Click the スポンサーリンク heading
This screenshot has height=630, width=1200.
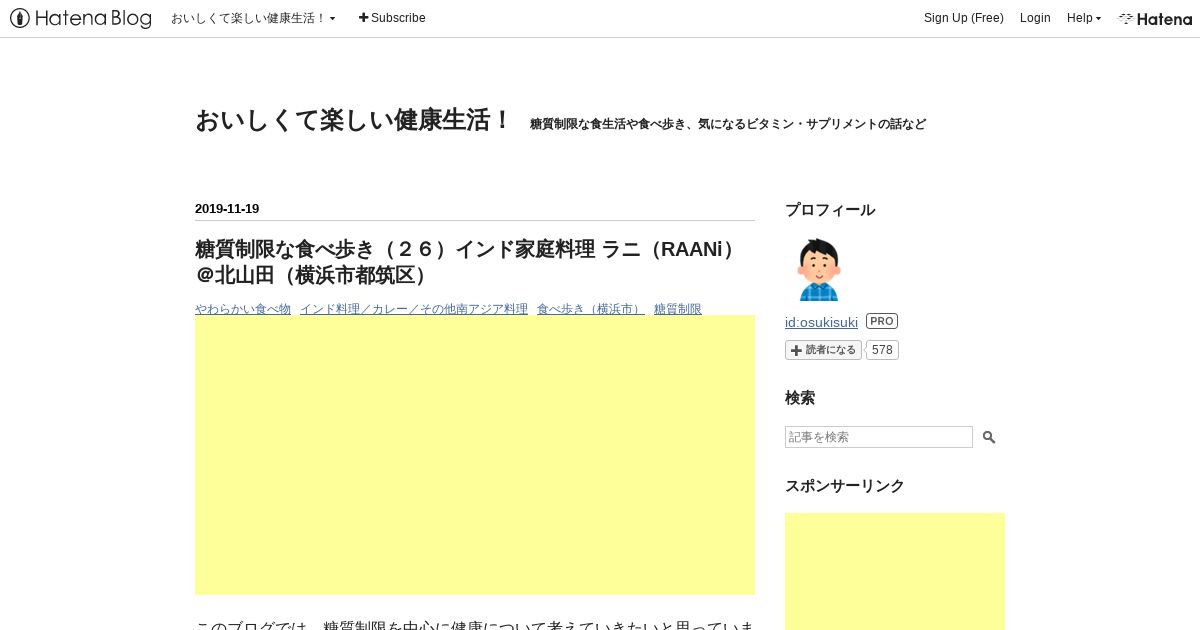pos(845,486)
